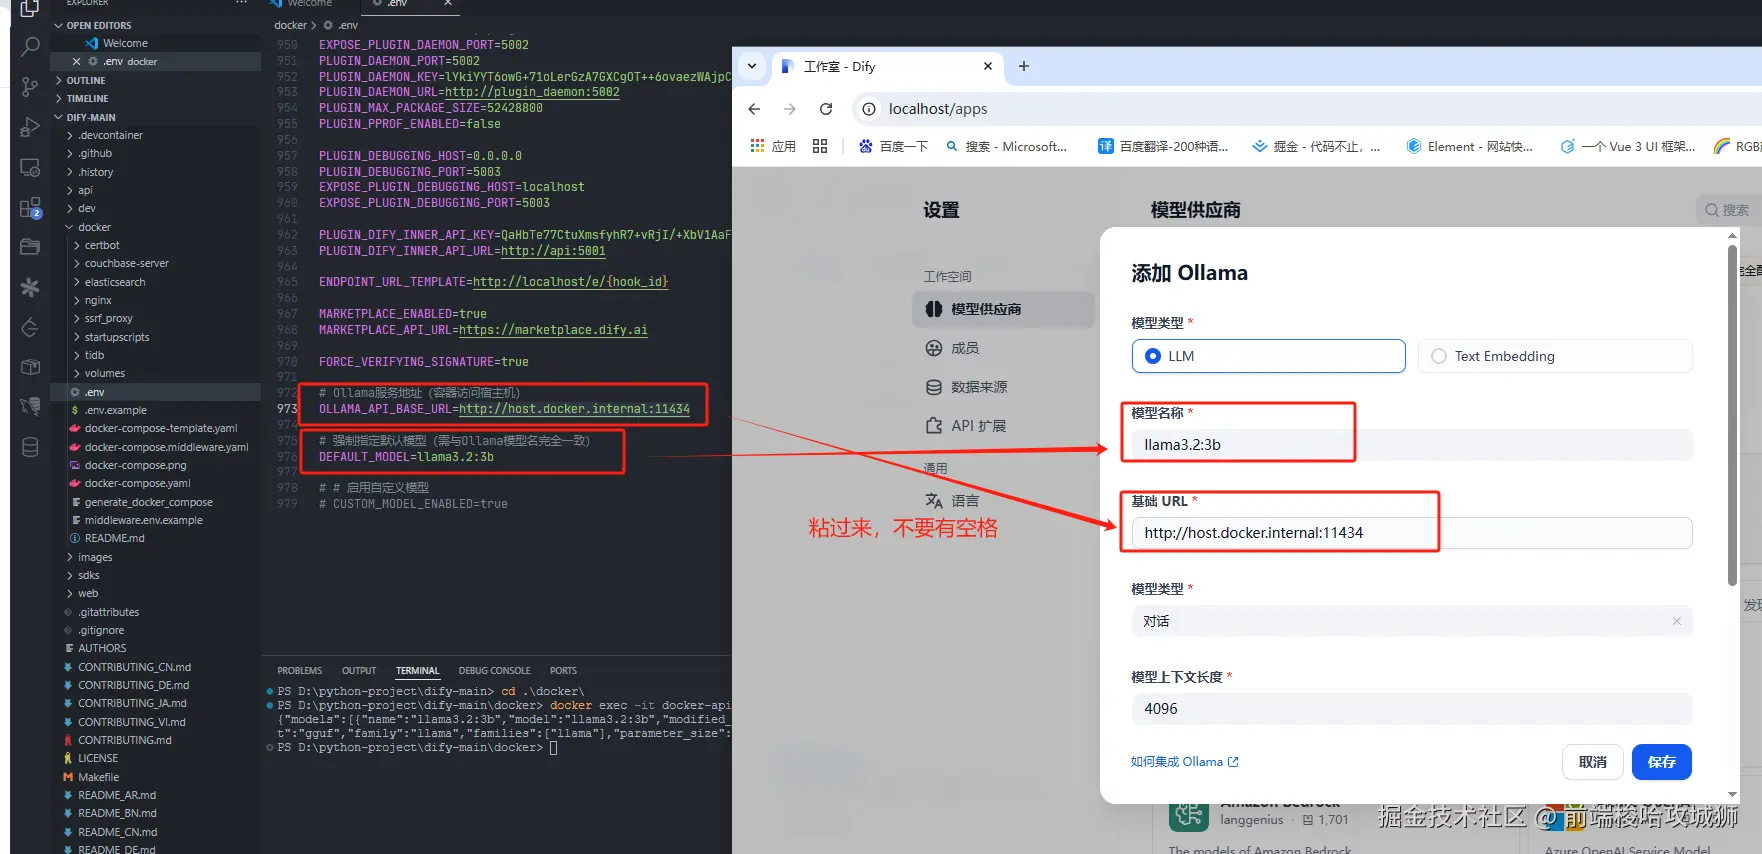
Task: Switch to the DEBUG CONSOLE panel tab
Action: click(x=494, y=671)
